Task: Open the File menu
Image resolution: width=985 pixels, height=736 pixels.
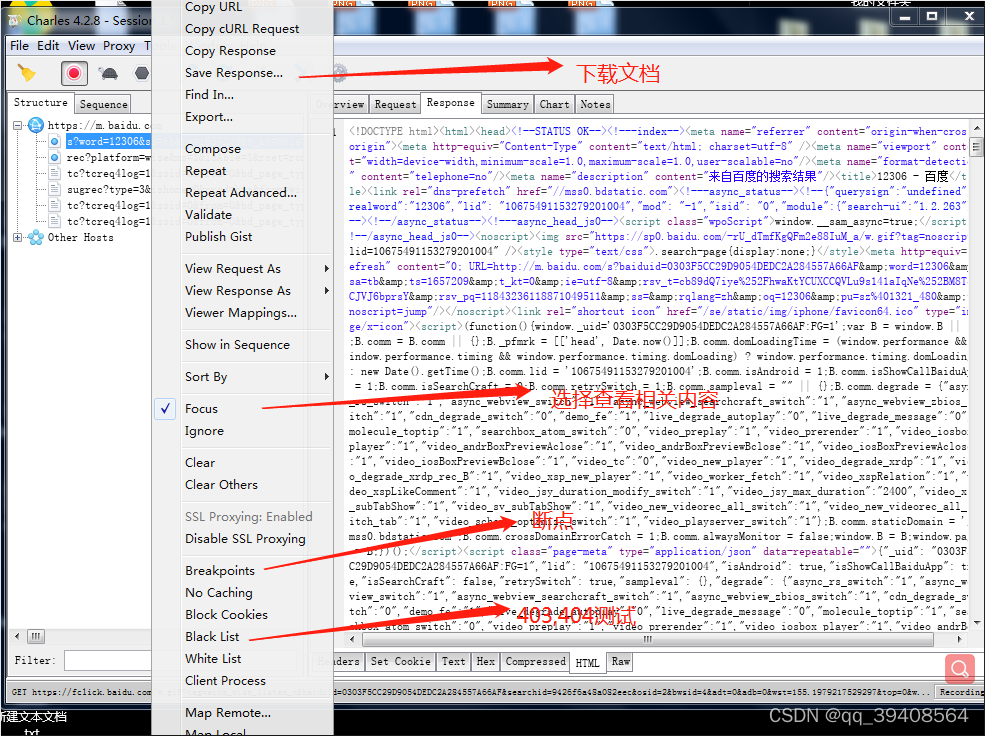Action: (x=19, y=46)
